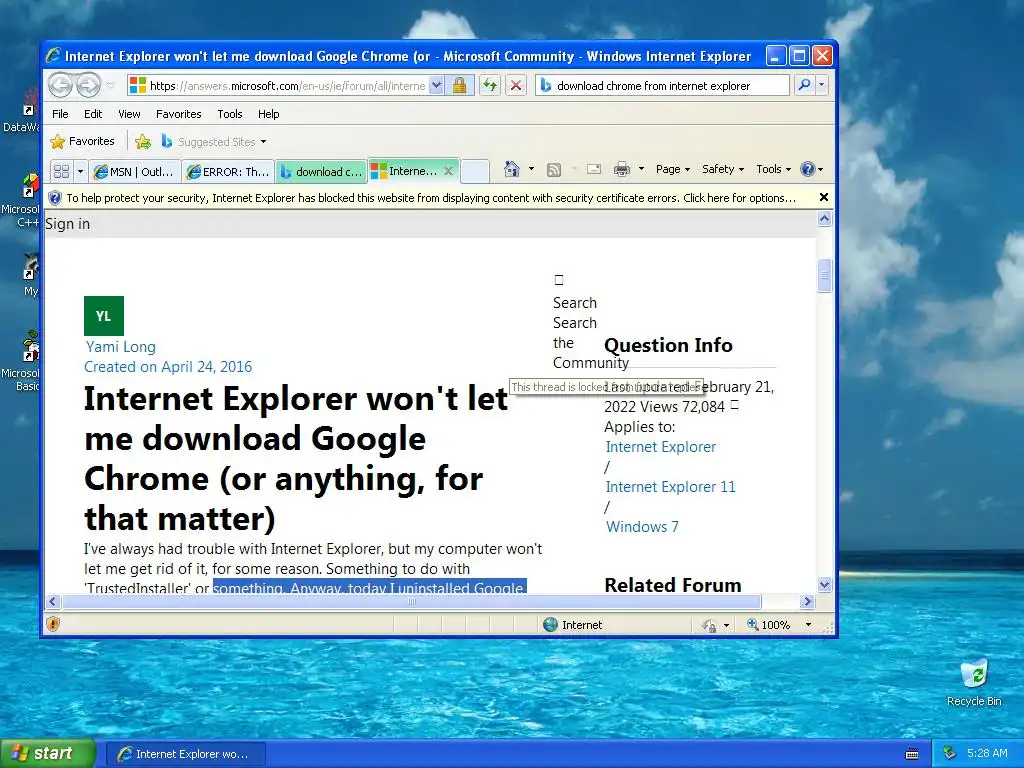
Task: Click the red Stop loading icon
Action: tap(516, 86)
